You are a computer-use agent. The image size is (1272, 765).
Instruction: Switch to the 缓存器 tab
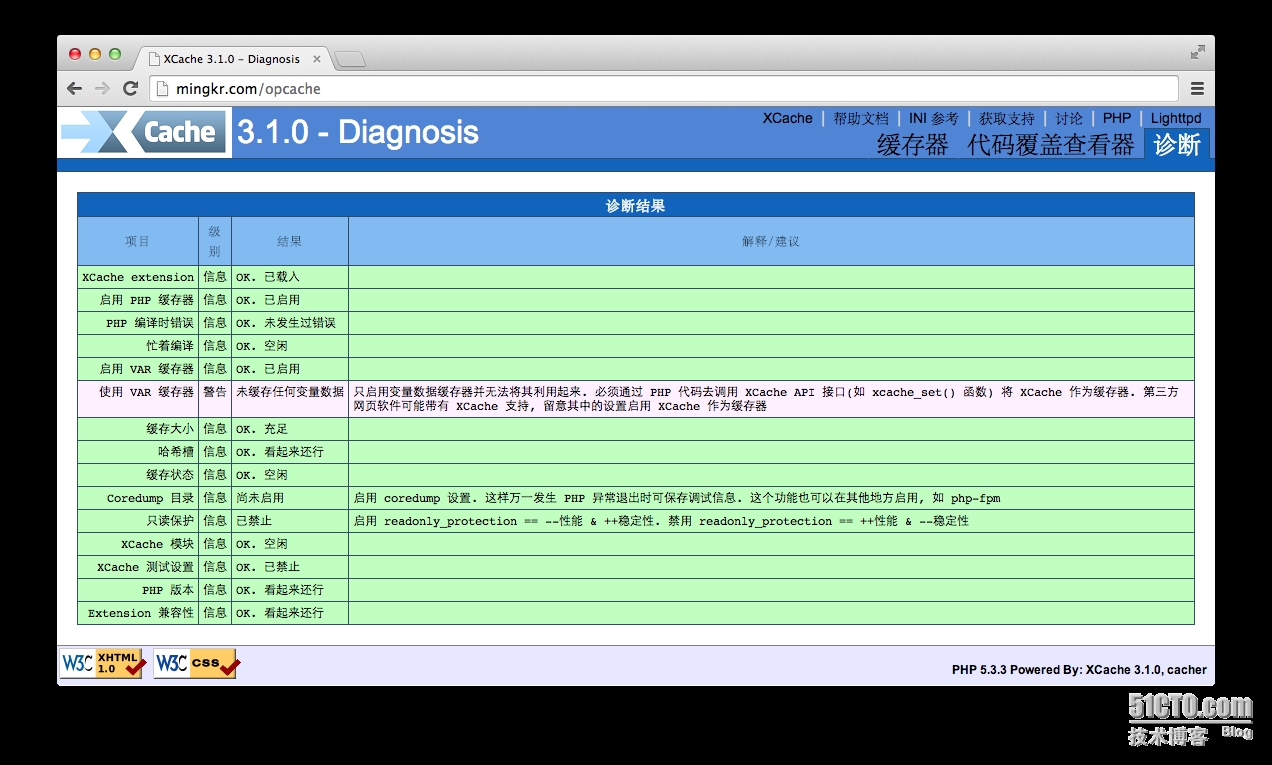pyautogui.click(x=912, y=144)
